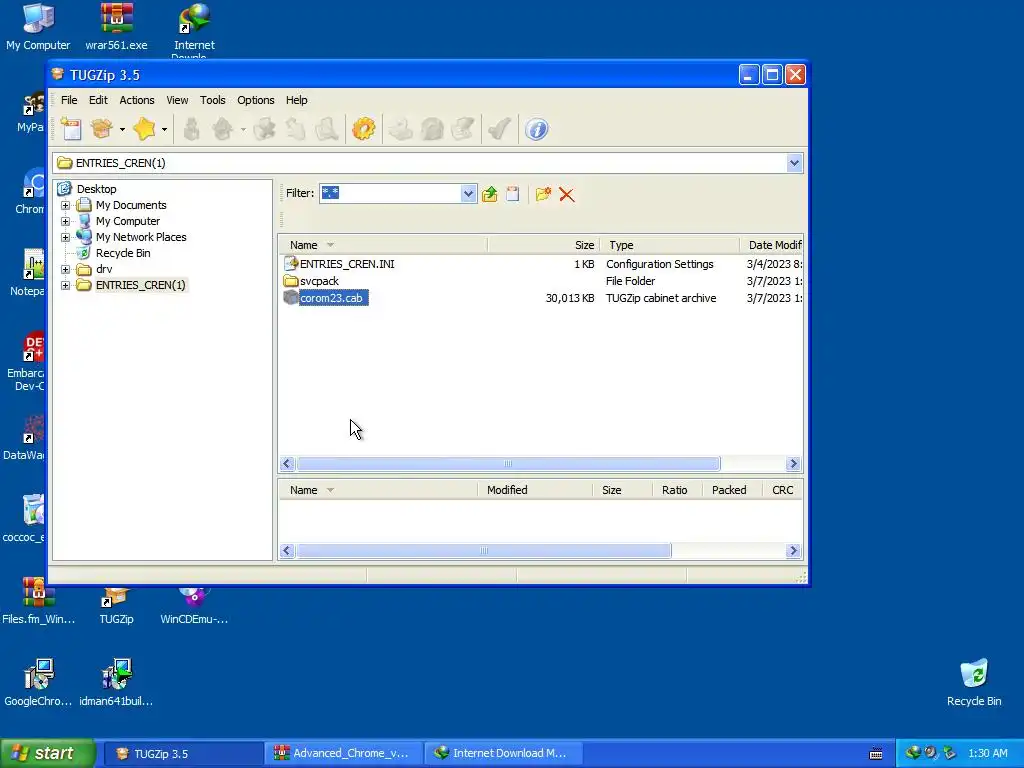Sort file list by Type column
Screen dimensions: 1024x768
pos(669,245)
